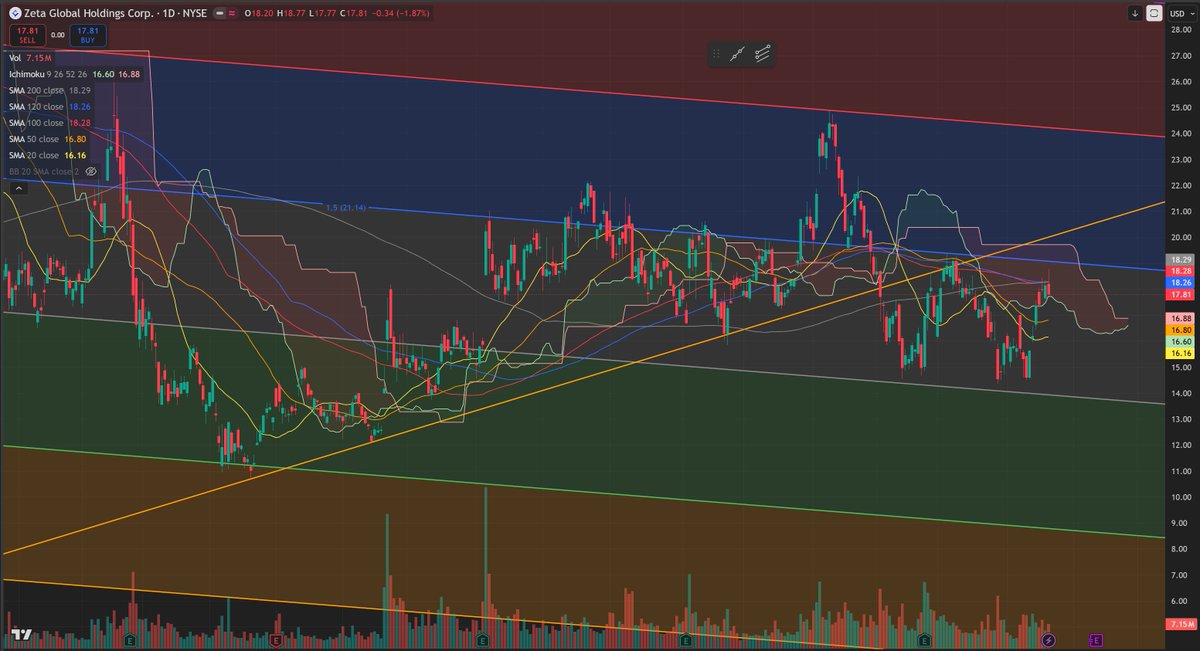Click the 7.15M volume axis label
The image size is (1200, 651).
[x=1181, y=624]
